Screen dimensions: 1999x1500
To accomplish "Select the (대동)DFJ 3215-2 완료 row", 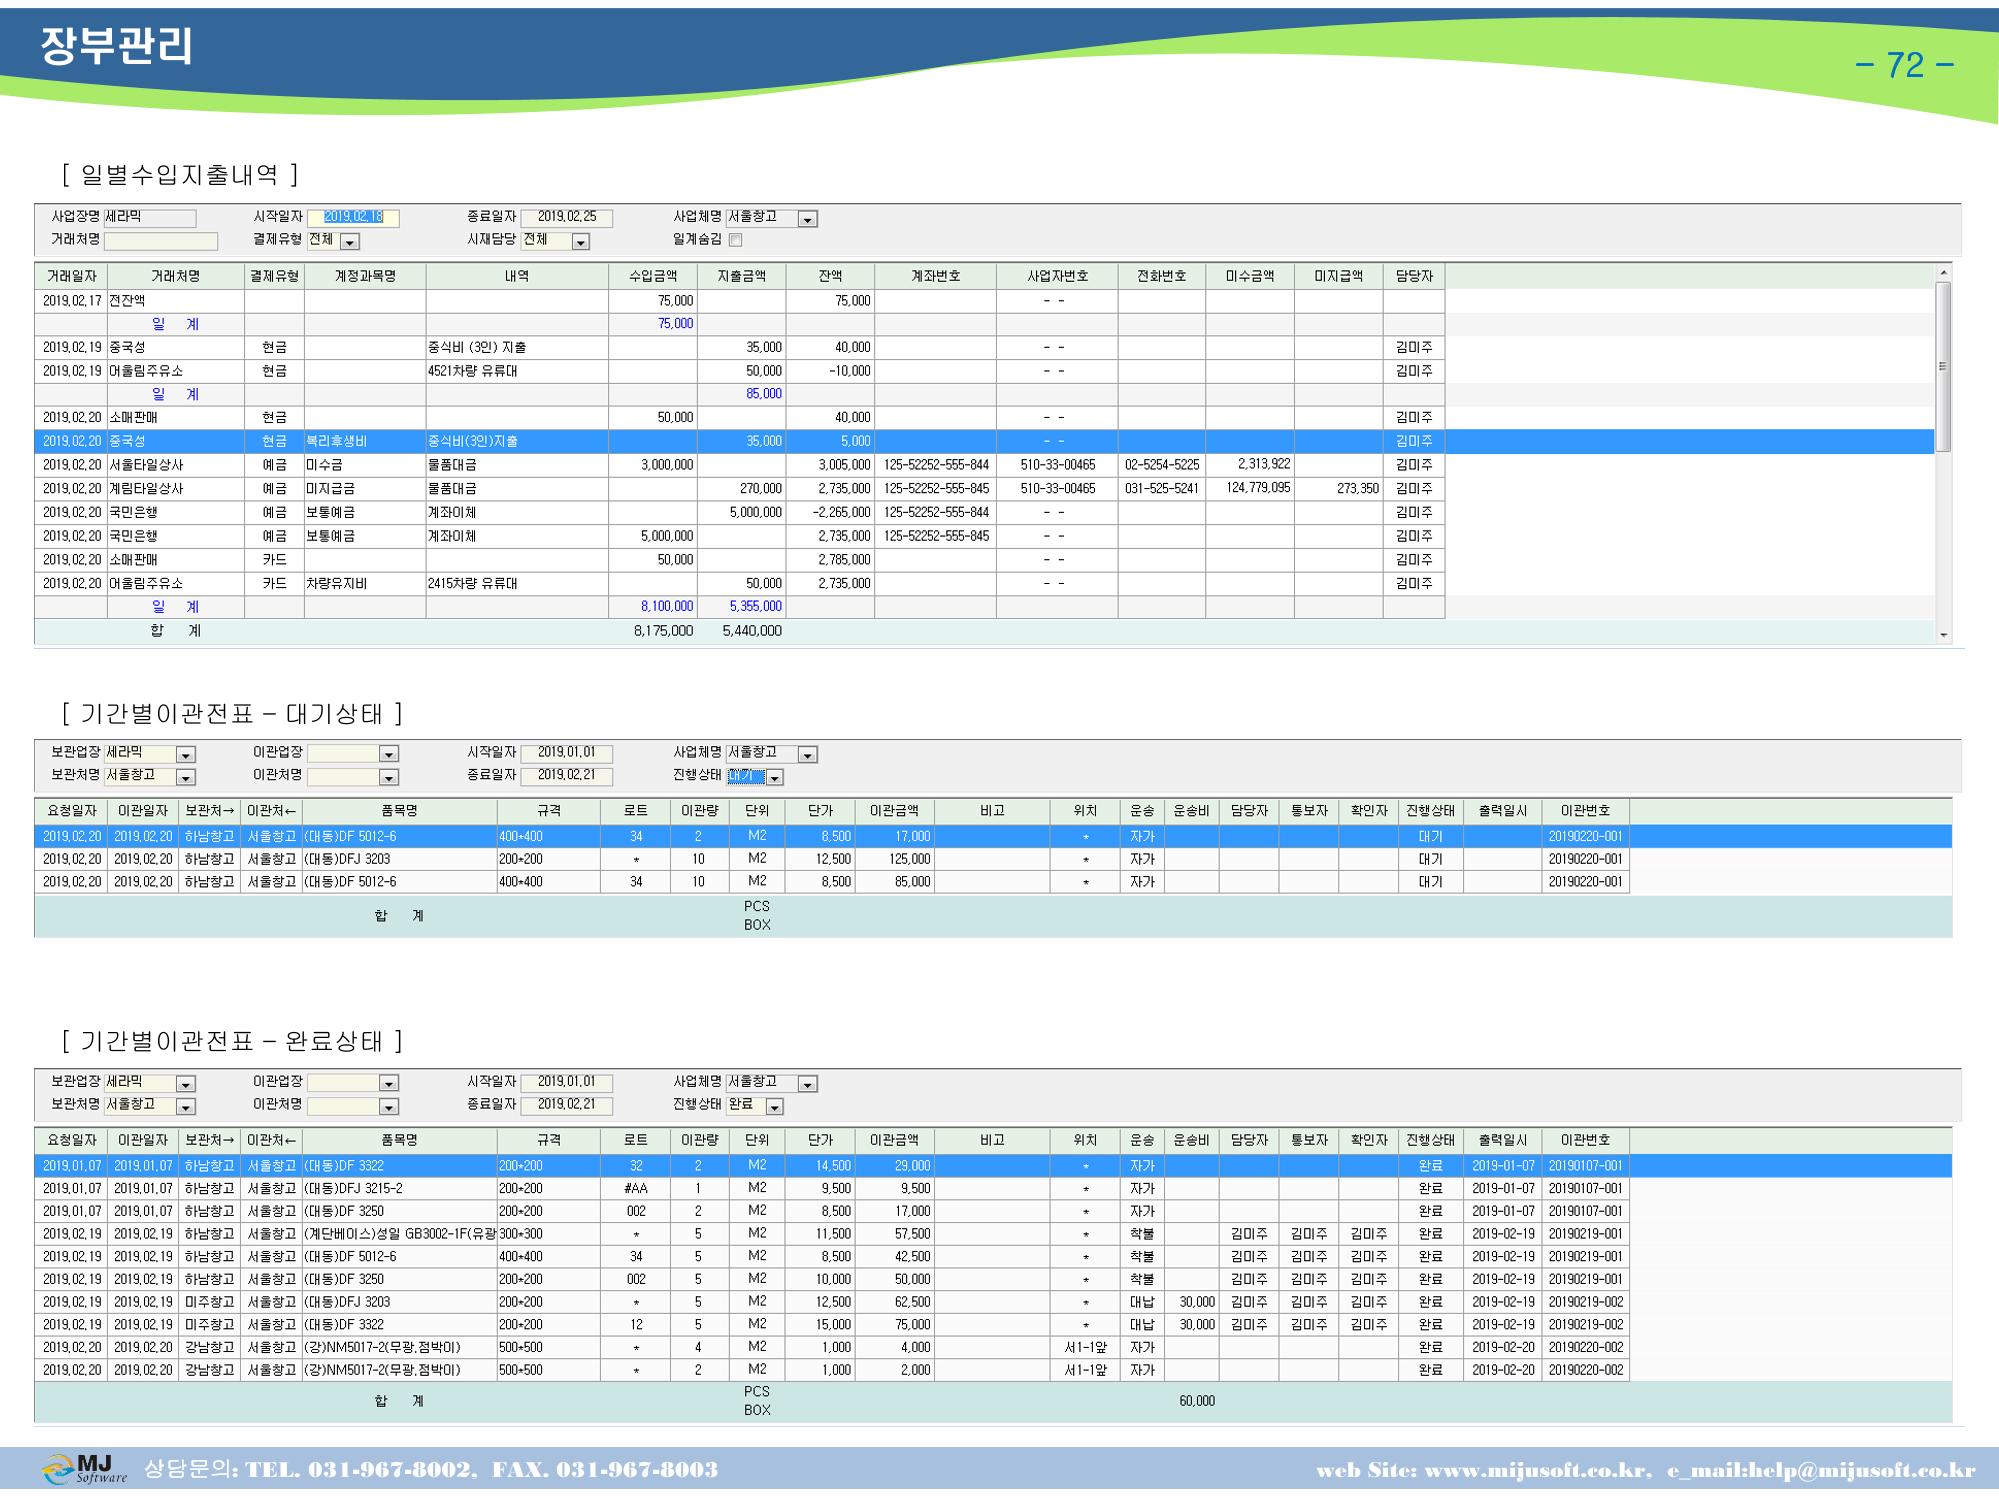I will click(x=832, y=1188).
